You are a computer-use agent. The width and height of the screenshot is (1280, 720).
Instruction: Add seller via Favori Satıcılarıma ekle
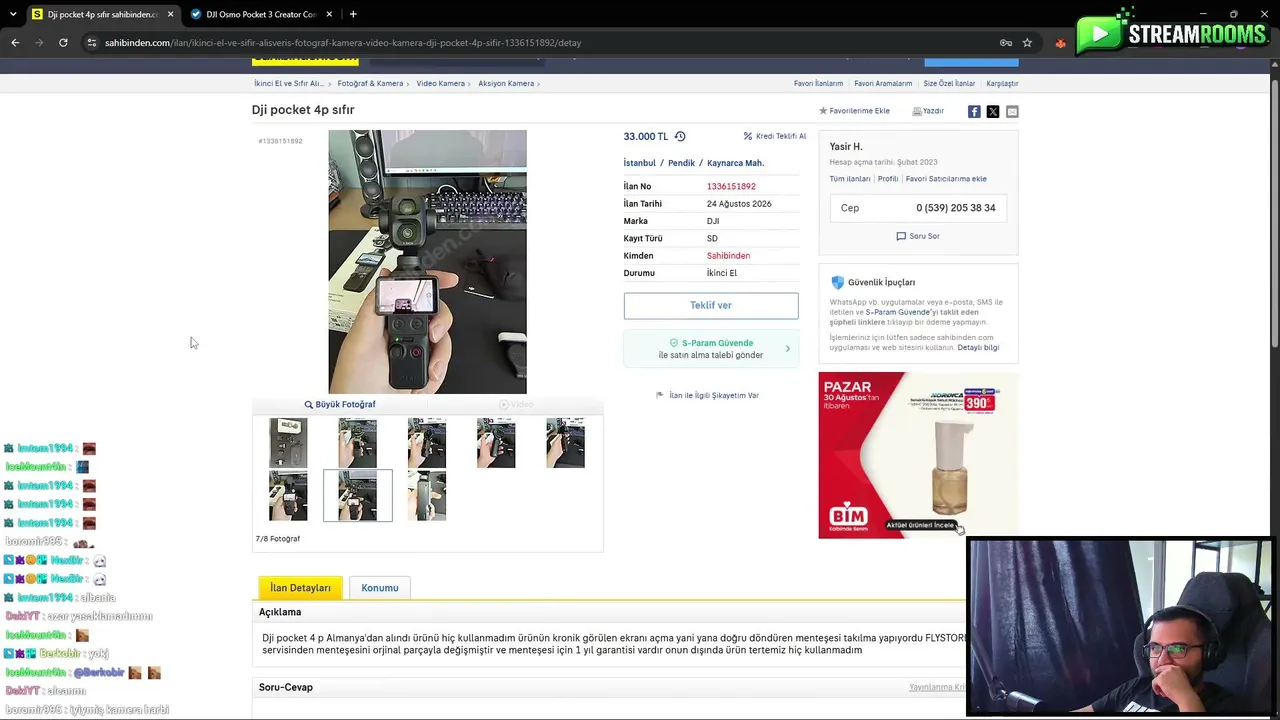(x=946, y=179)
